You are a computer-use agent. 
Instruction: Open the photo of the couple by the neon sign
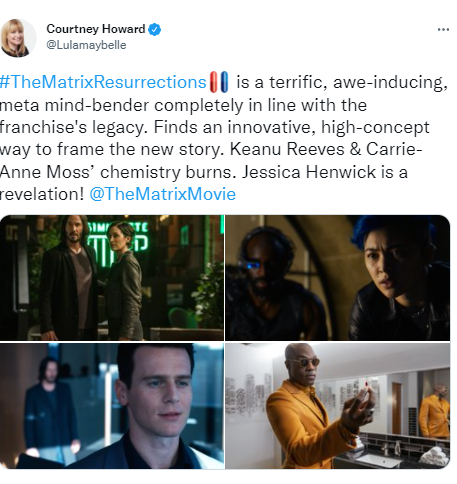click(x=112, y=278)
